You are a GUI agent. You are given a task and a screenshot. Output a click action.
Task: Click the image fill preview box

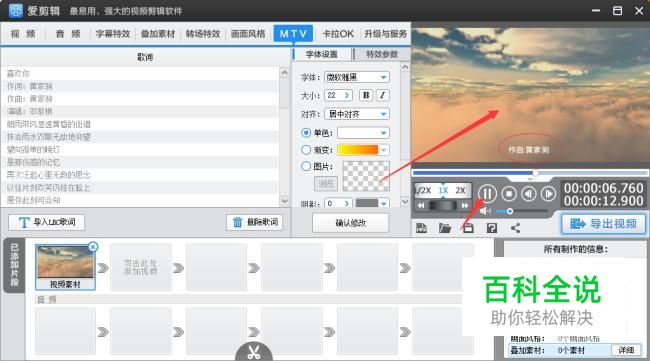click(366, 177)
